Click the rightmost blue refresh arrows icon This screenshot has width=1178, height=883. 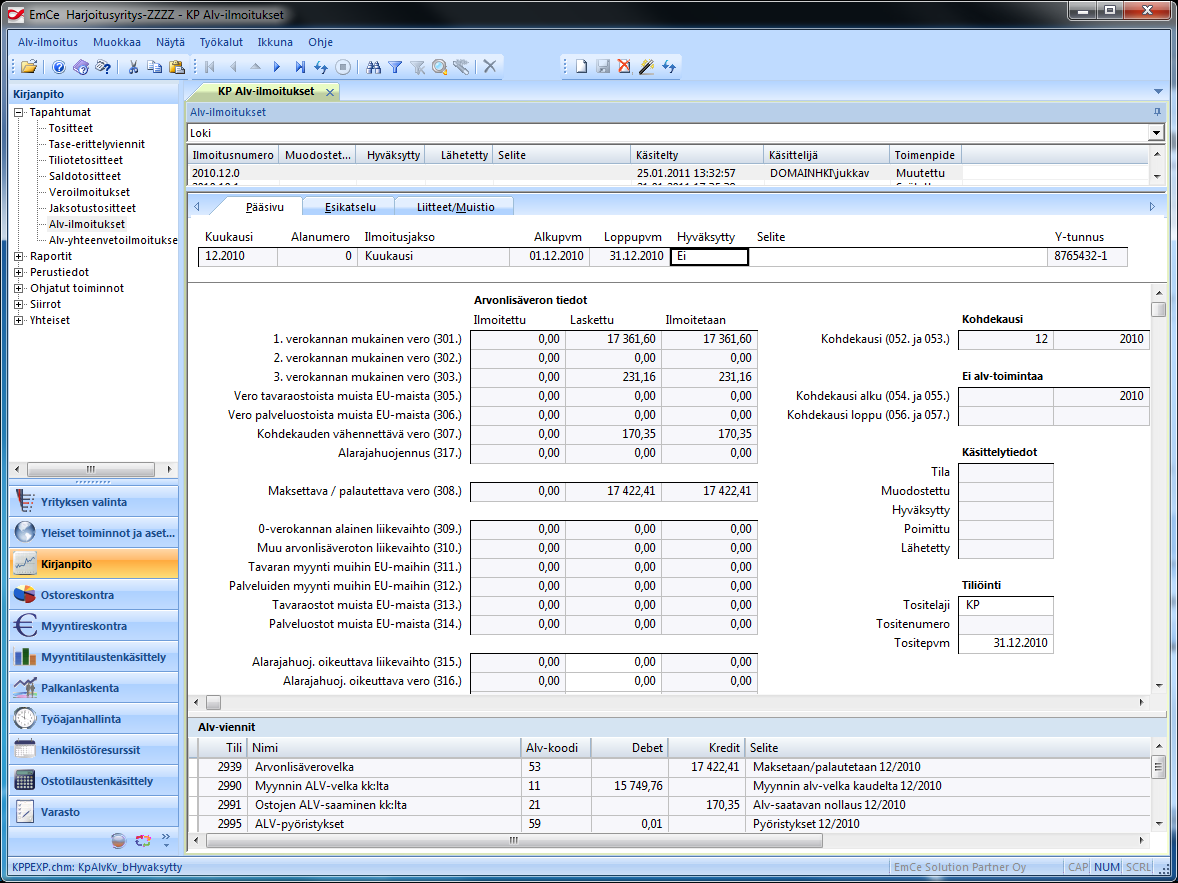[669, 67]
